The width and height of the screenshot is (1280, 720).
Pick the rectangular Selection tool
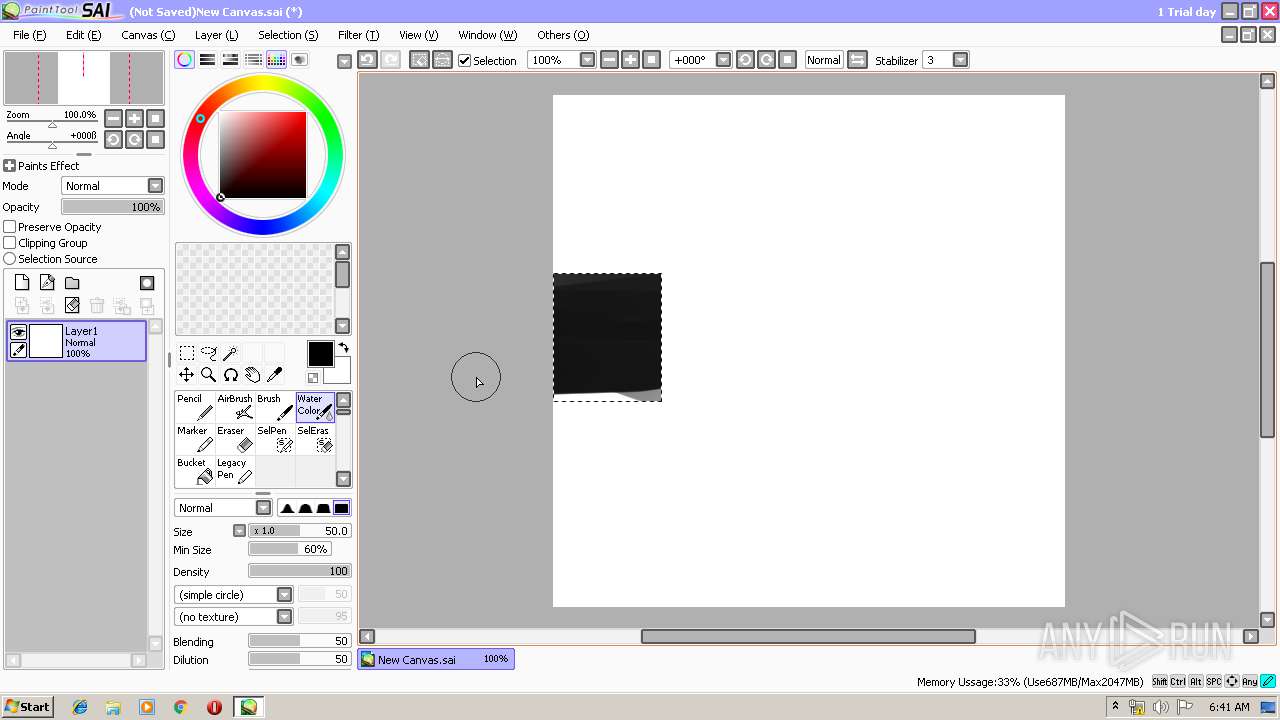pyautogui.click(x=187, y=353)
